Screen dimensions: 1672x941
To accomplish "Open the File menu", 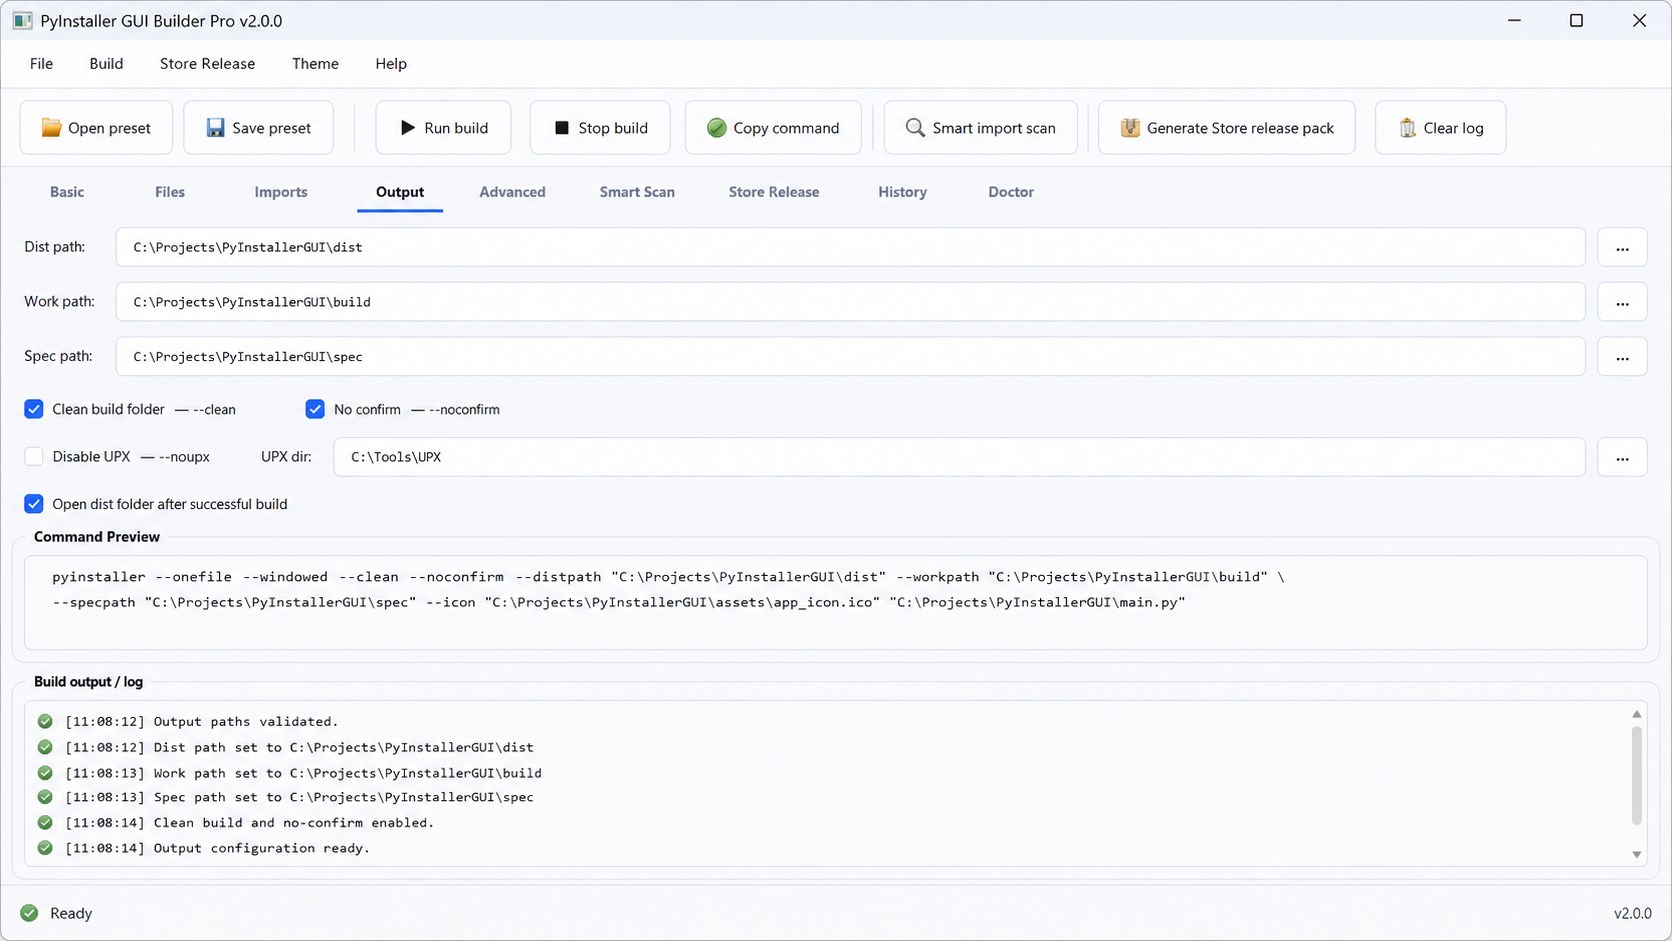I will tap(41, 64).
